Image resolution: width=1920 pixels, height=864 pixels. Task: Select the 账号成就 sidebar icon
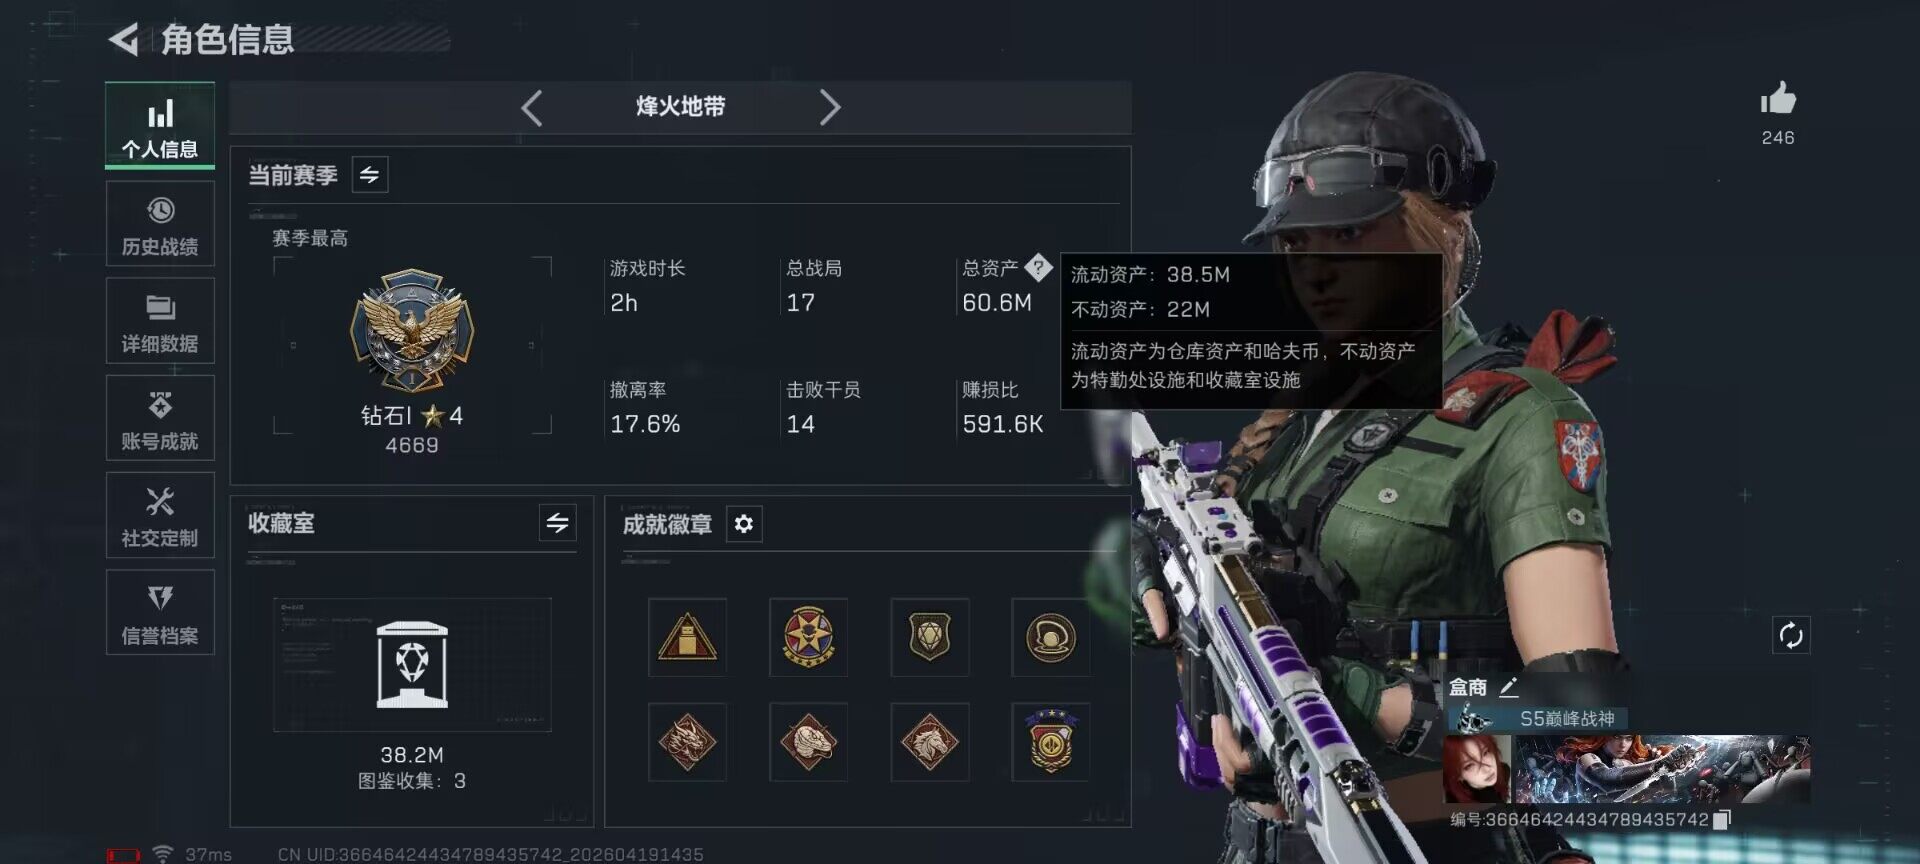coord(160,418)
